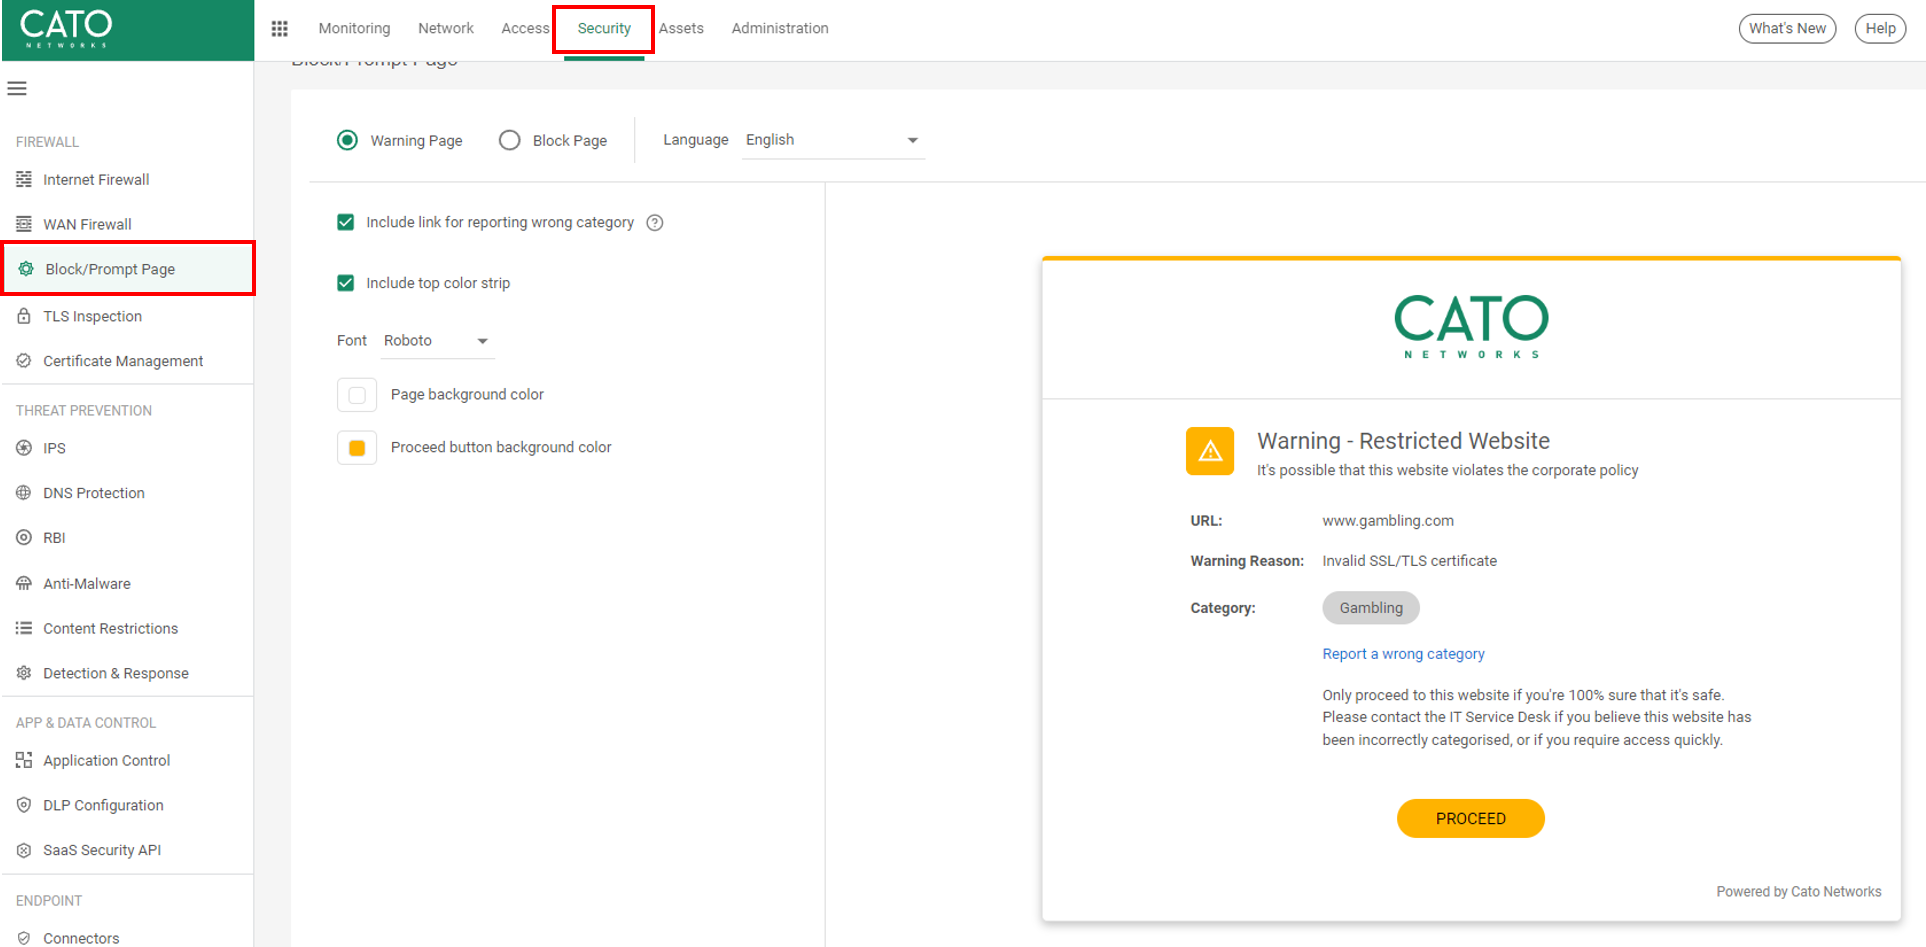Click the DLP Configuration shield icon
This screenshot has width=1926, height=947.
click(x=24, y=805)
